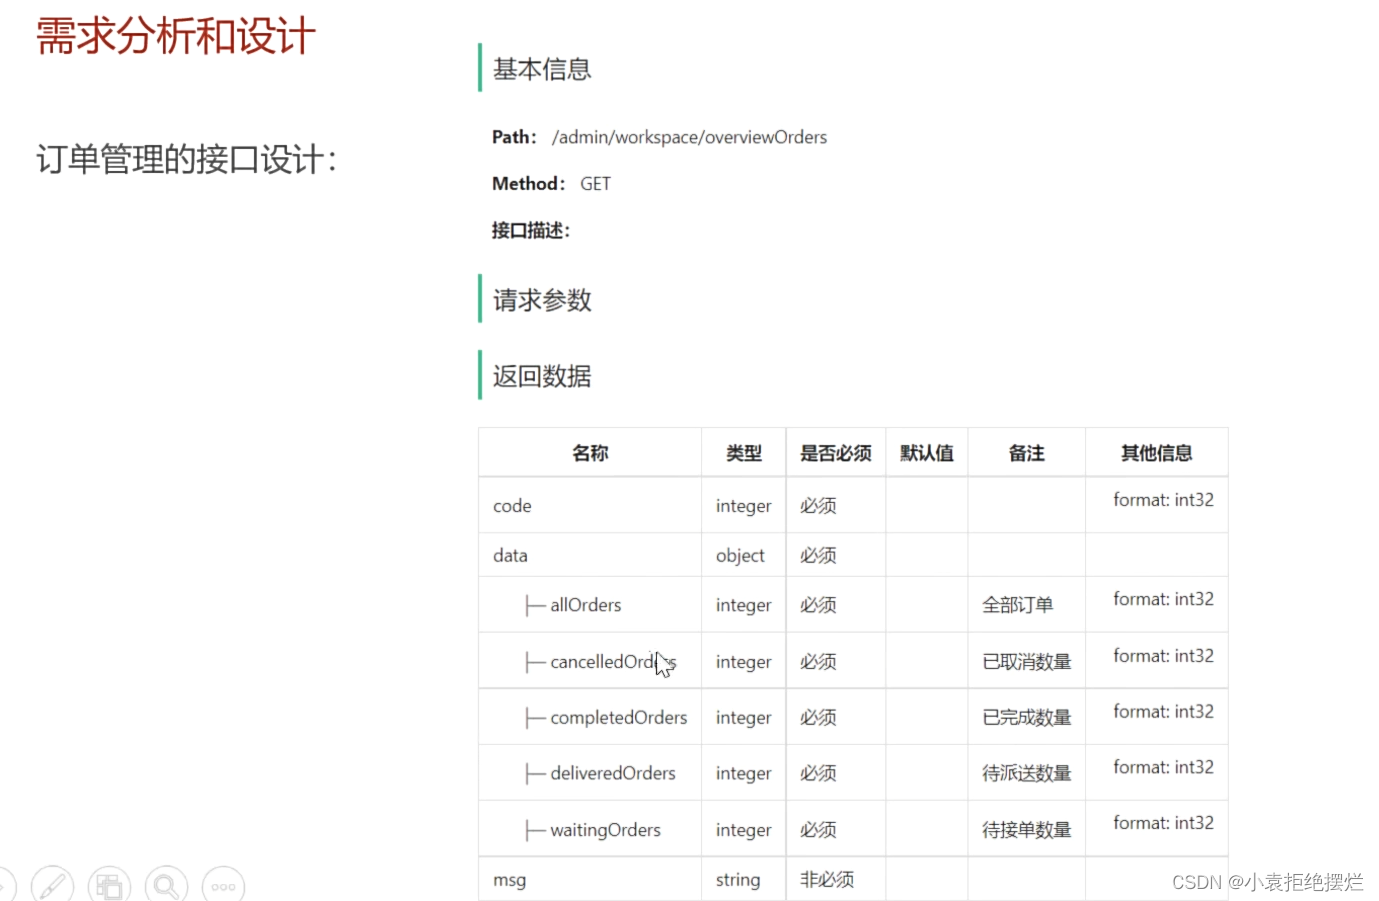
Task: Click the partially visible arrow navigation icon
Action: pyautogui.click(x=8, y=884)
